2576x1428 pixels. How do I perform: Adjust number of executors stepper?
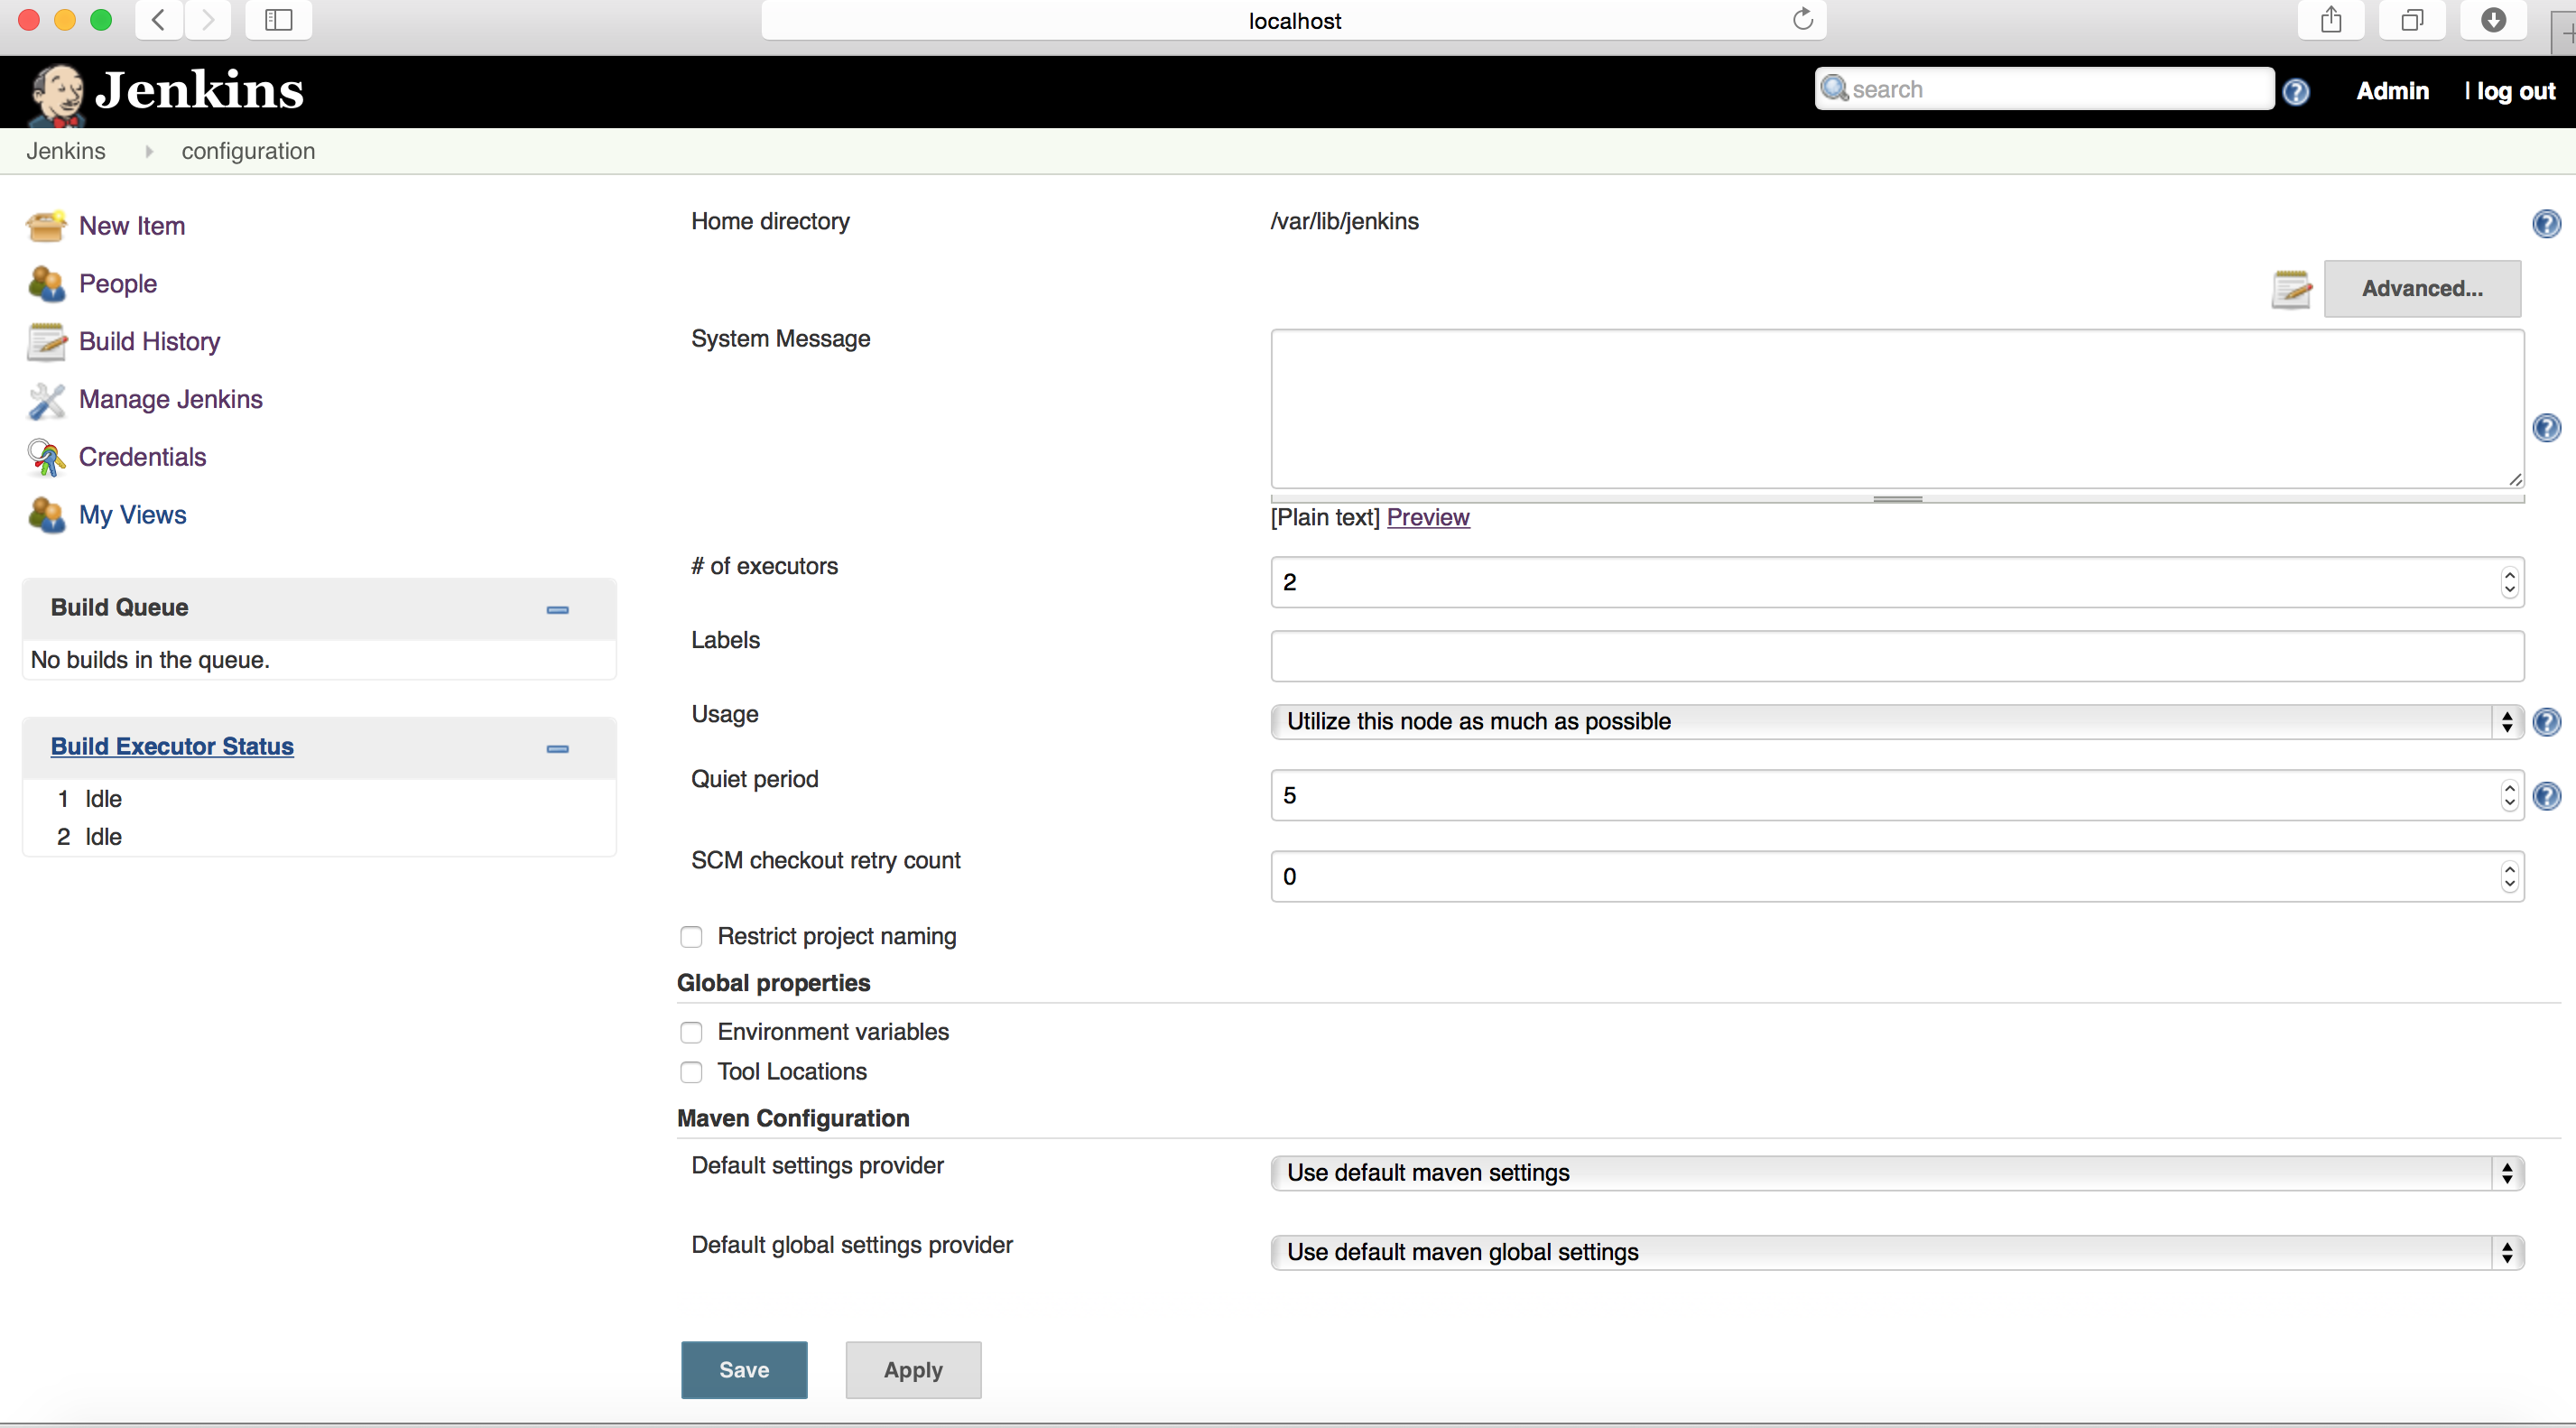click(2509, 583)
